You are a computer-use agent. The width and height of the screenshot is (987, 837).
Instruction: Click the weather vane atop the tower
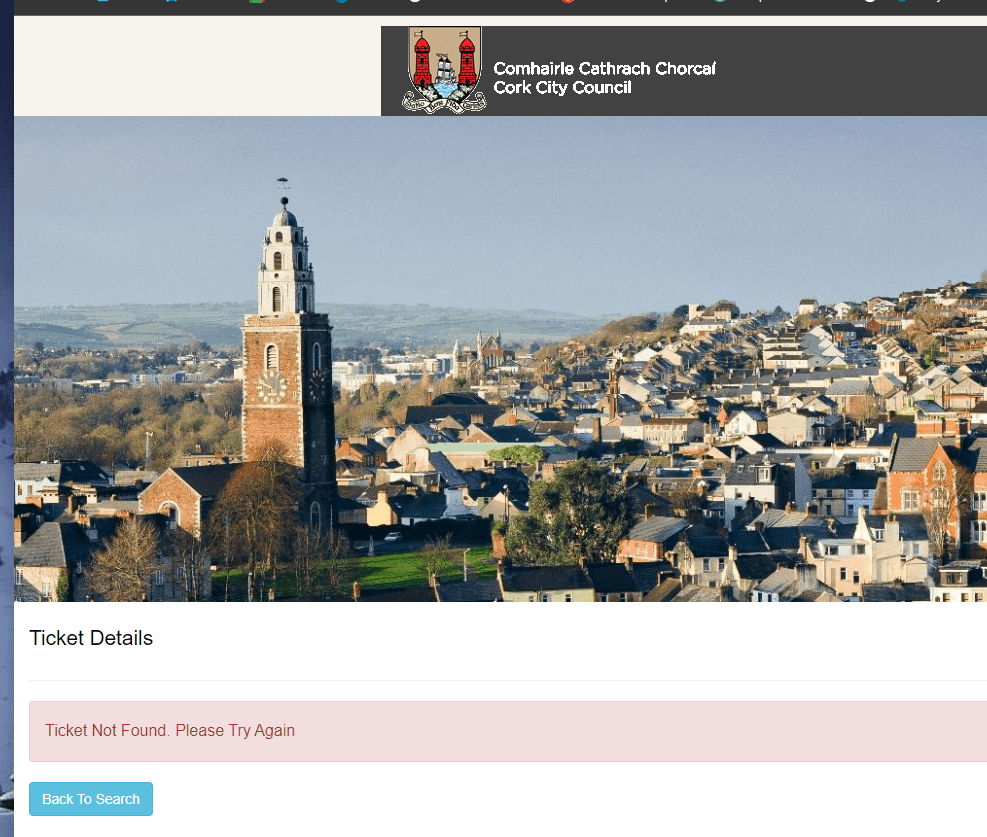[284, 185]
